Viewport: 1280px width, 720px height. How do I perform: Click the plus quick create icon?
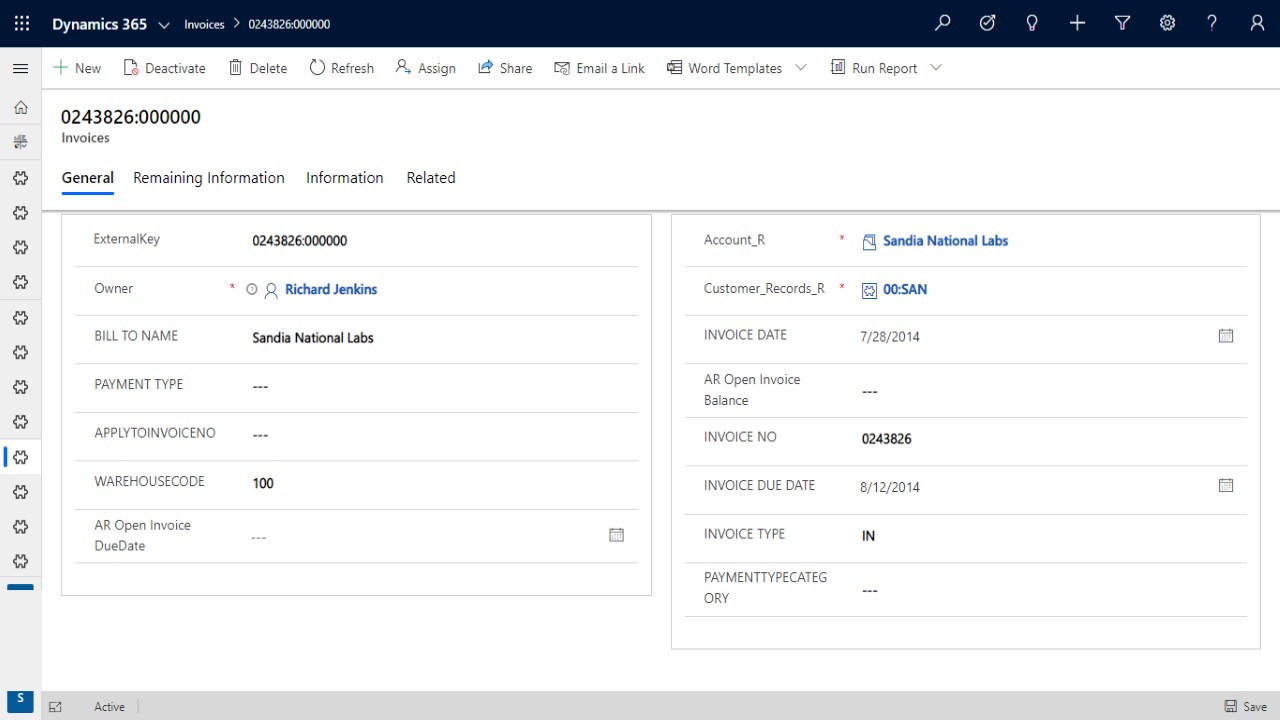pos(1077,23)
